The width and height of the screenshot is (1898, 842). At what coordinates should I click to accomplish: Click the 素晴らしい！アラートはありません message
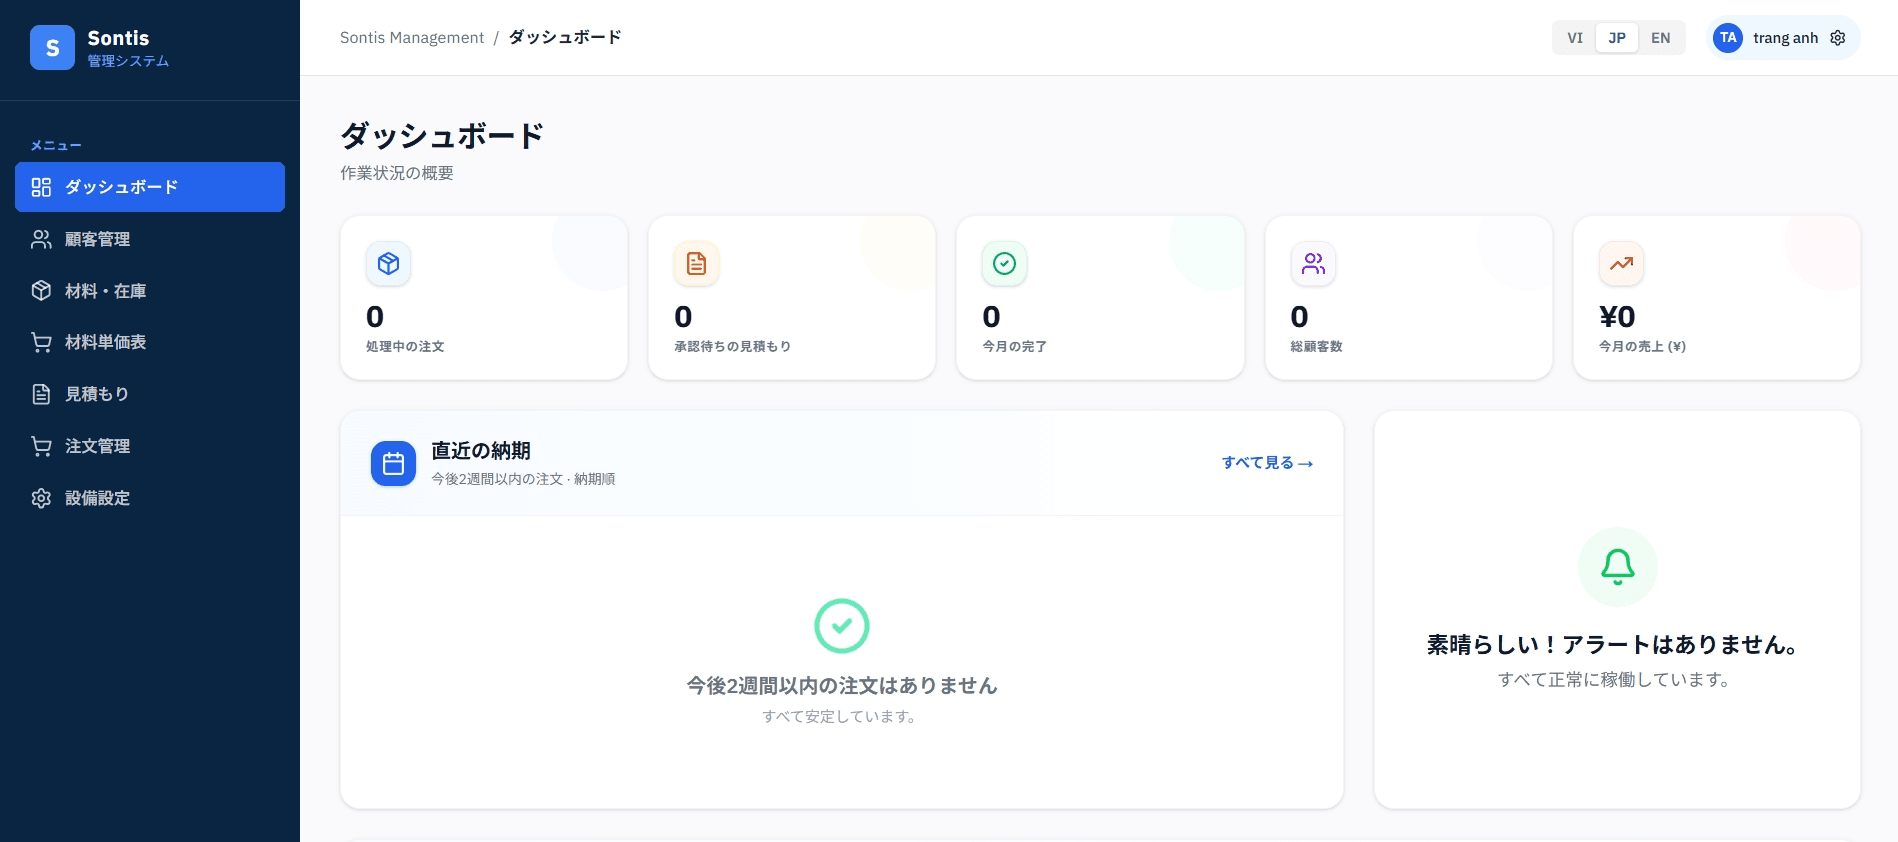(1612, 645)
